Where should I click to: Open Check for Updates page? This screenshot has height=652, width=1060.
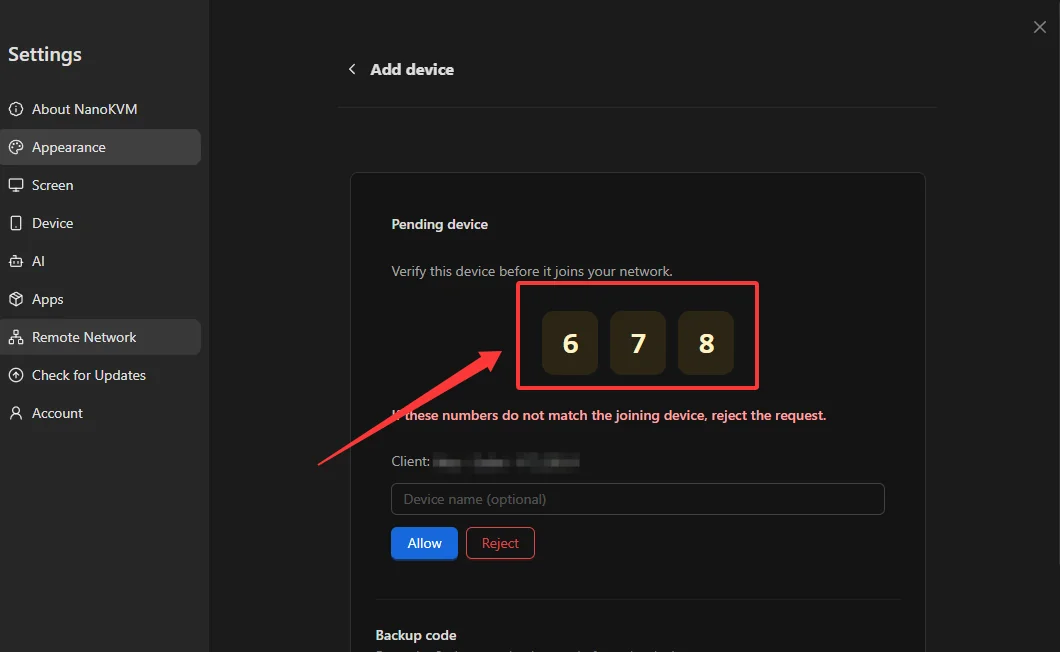(x=100, y=375)
